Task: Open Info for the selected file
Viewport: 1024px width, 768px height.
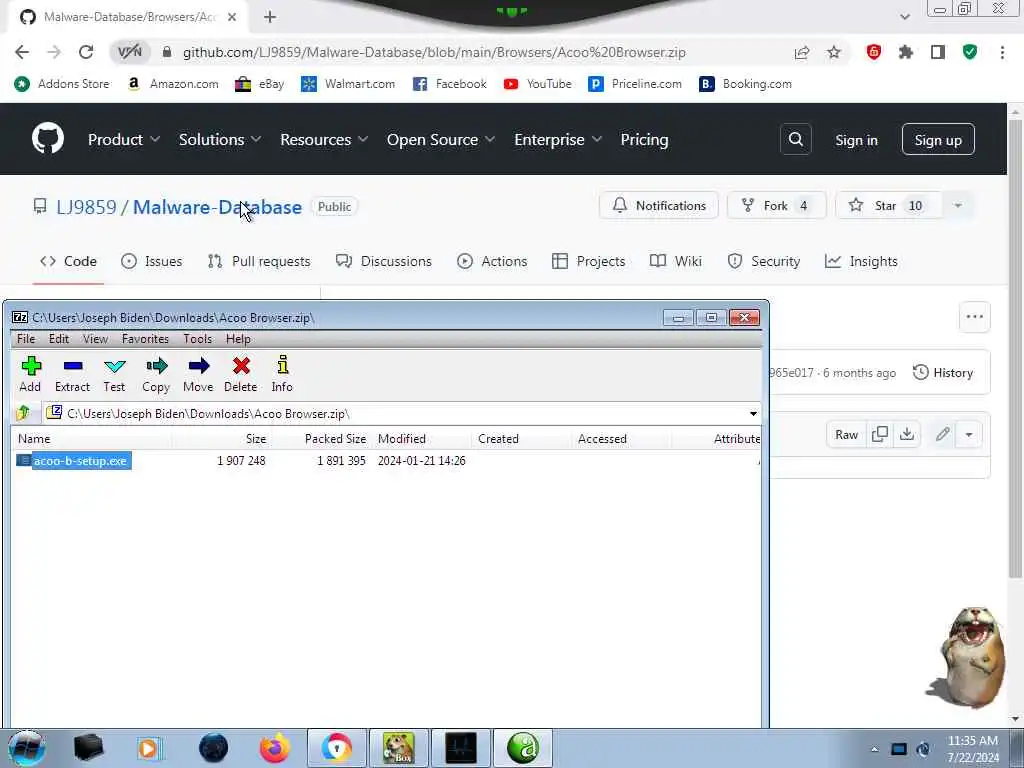Action: [282, 374]
